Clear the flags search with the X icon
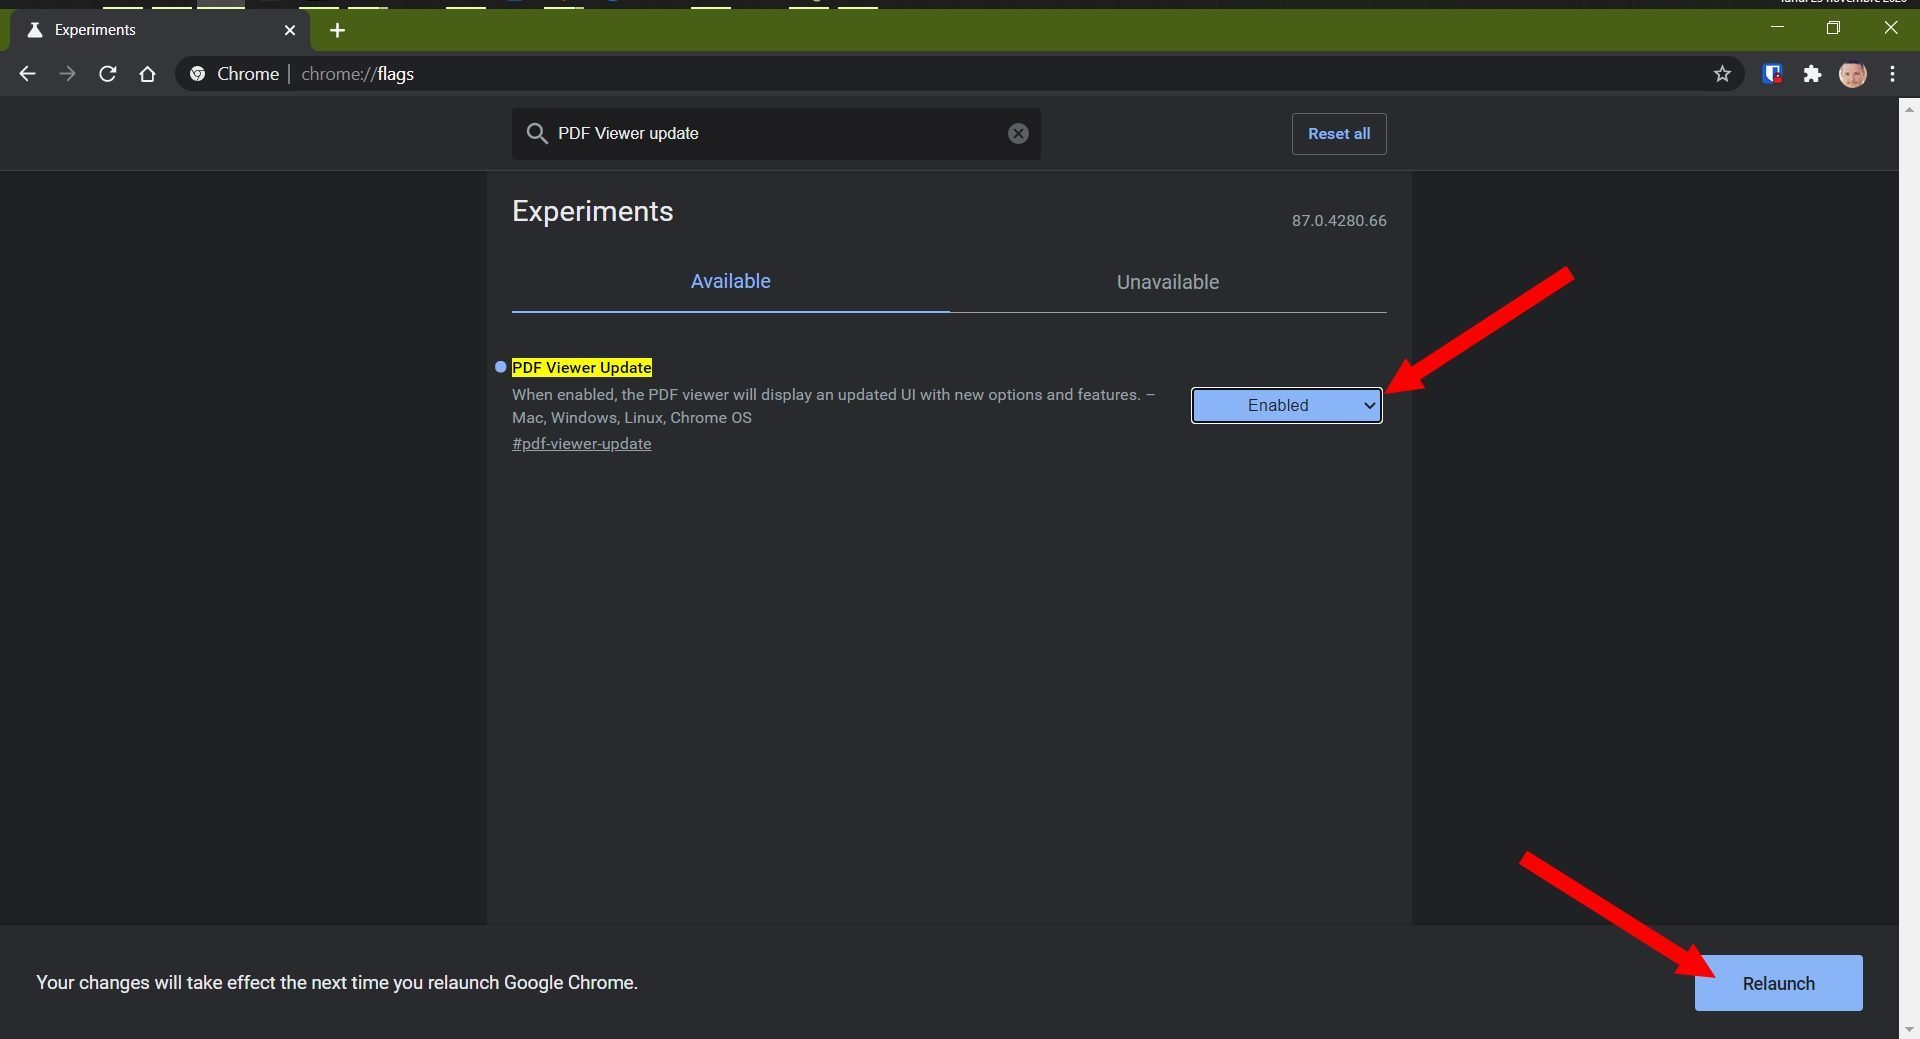Image resolution: width=1920 pixels, height=1039 pixels. coord(1018,134)
